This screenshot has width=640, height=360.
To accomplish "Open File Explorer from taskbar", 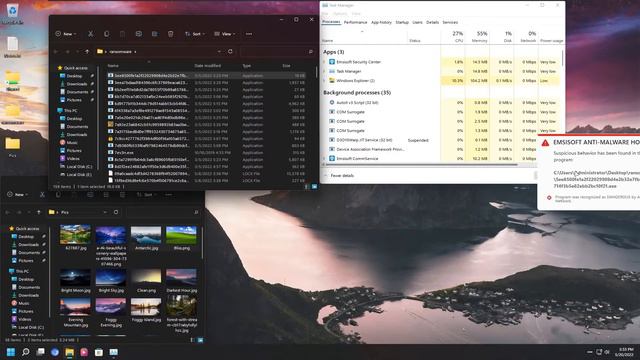I will pyautogui.click(x=69, y=352).
